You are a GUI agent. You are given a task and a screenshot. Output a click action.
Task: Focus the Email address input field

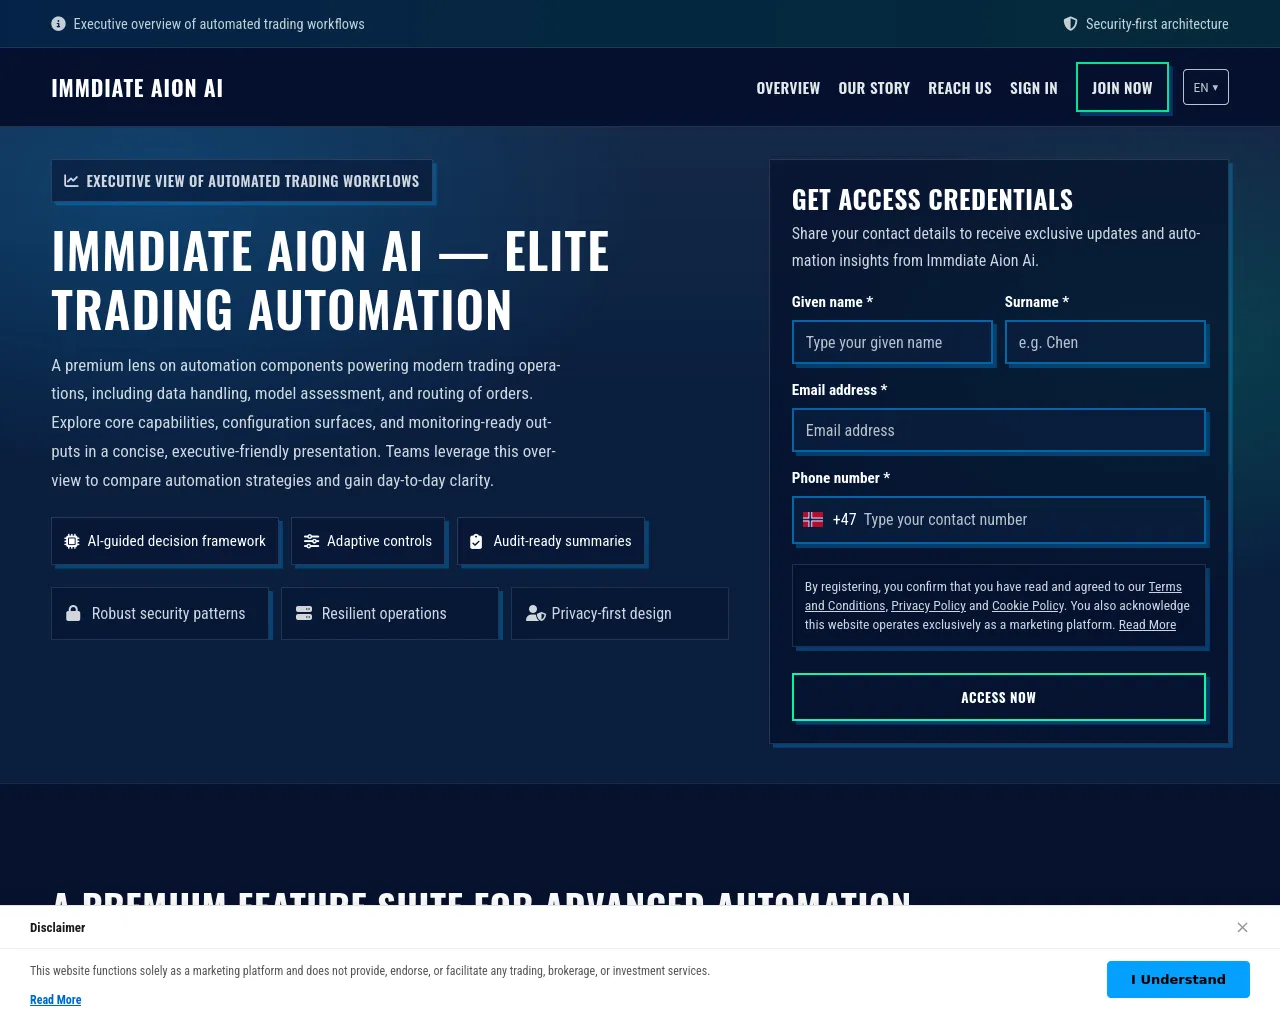click(998, 430)
